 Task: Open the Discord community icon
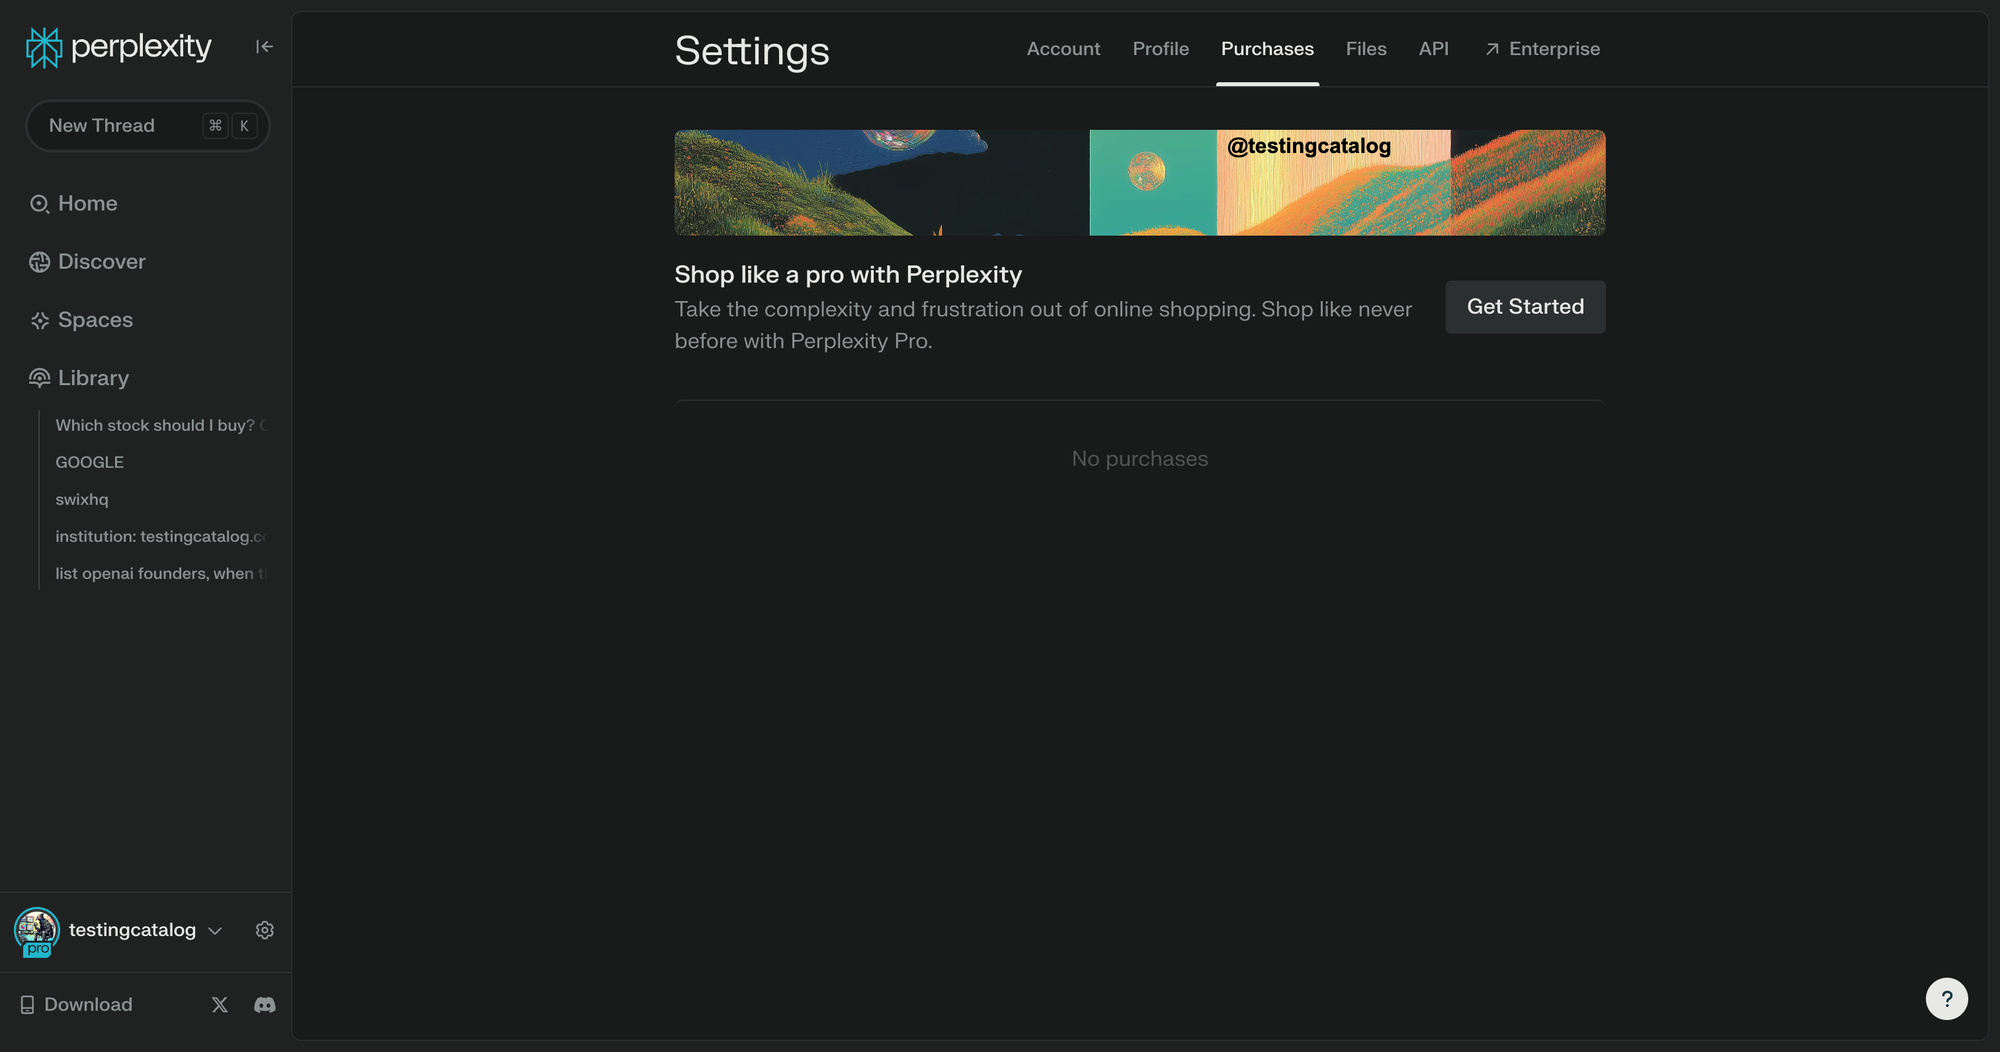(265, 1005)
